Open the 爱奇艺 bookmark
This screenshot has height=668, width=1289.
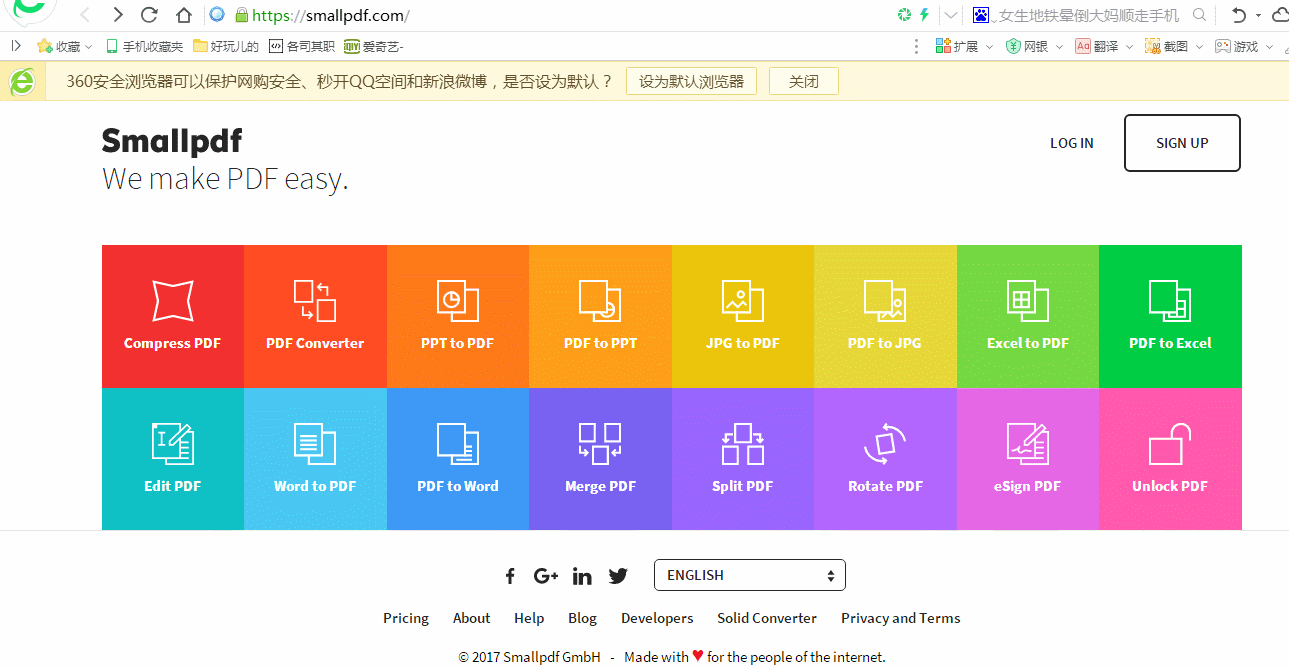tap(374, 46)
